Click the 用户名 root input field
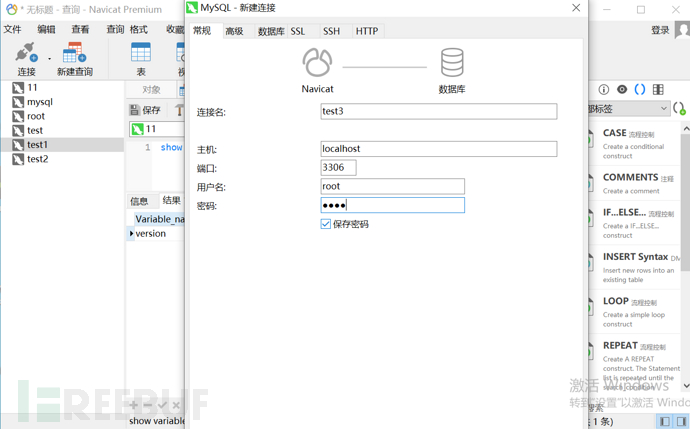 point(393,187)
